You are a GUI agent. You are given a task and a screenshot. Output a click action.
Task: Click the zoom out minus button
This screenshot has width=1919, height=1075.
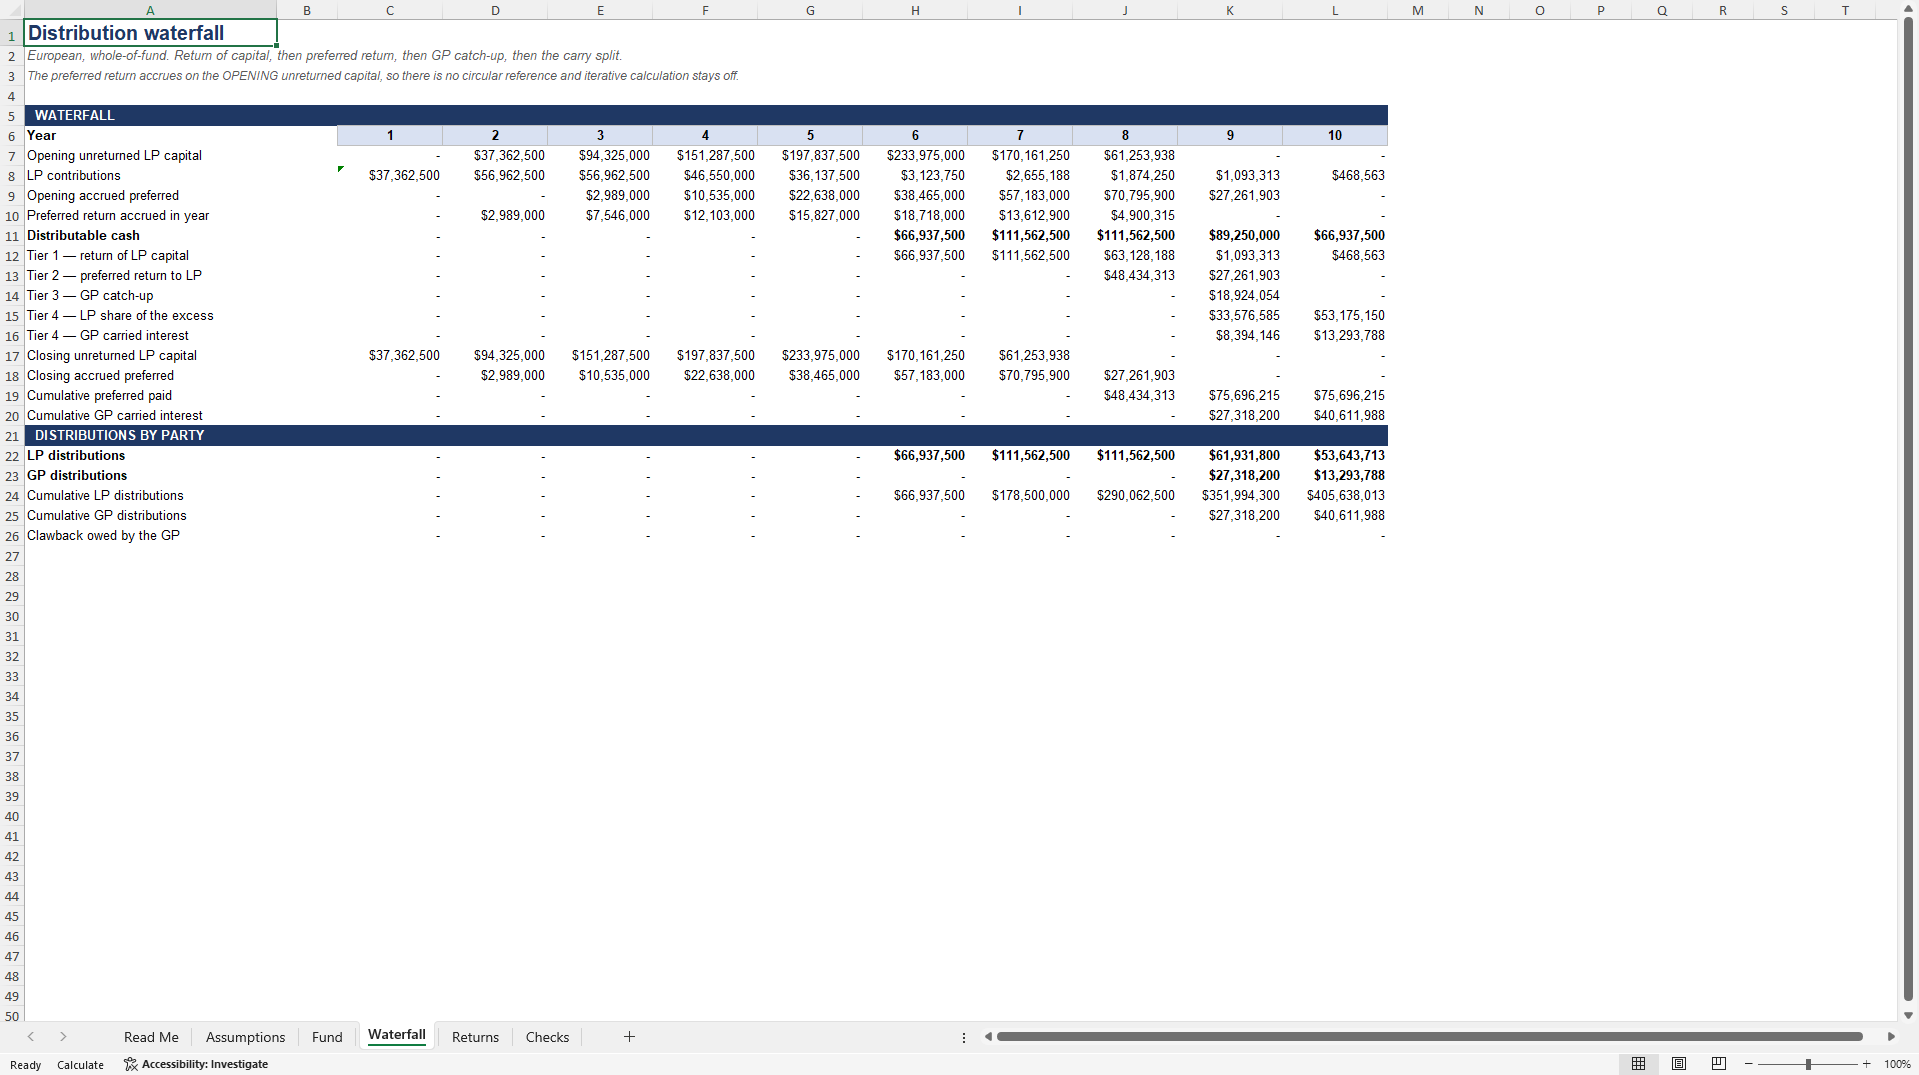tap(1748, 1064)
